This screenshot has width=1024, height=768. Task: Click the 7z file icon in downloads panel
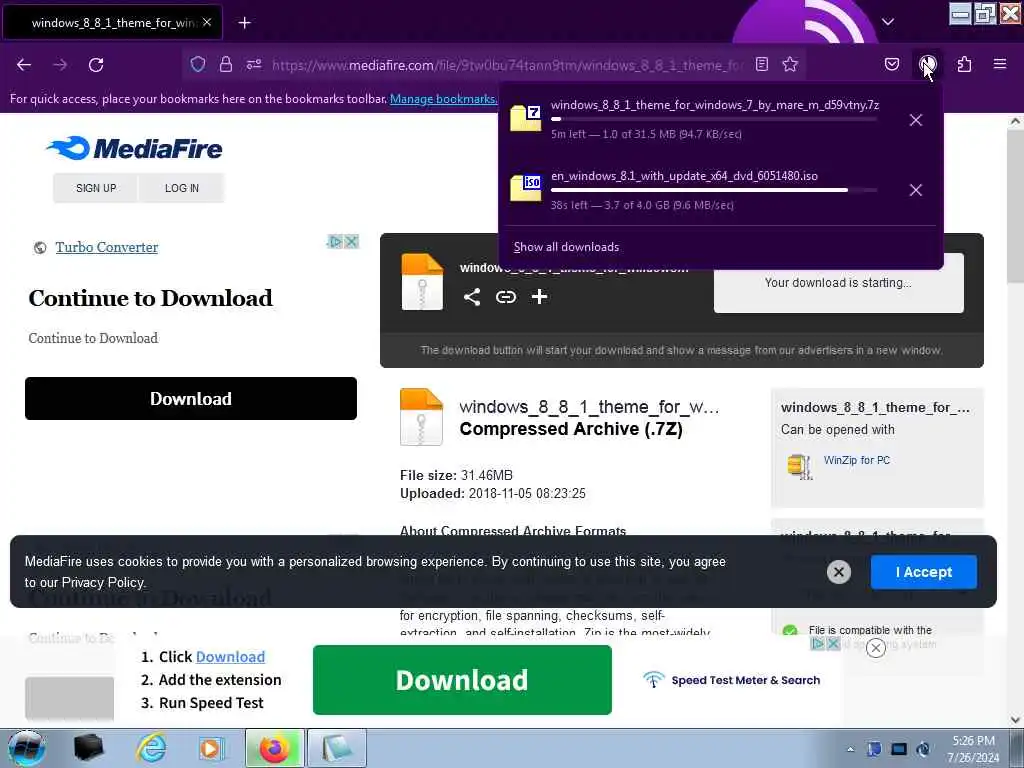click(x=526, y=118)
